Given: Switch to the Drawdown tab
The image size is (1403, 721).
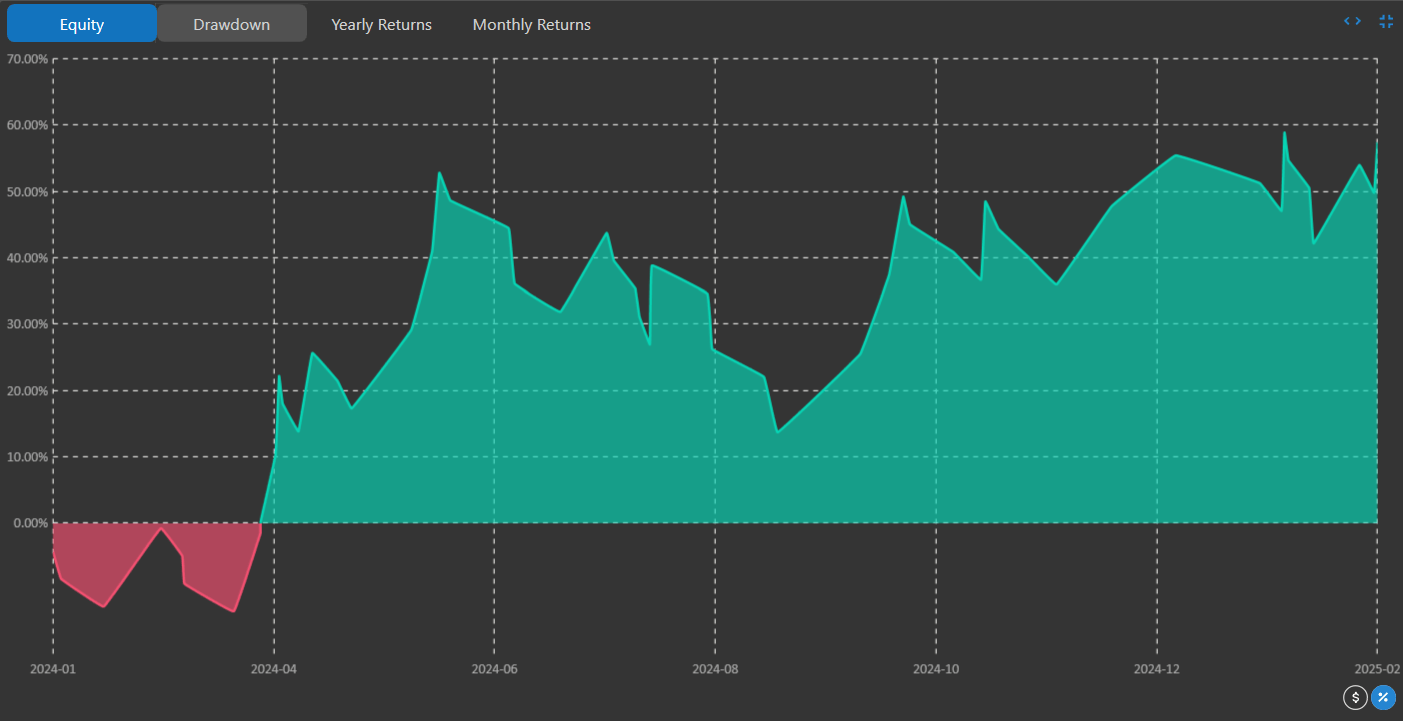Looking at the screenshot, I should click(232, 23).
